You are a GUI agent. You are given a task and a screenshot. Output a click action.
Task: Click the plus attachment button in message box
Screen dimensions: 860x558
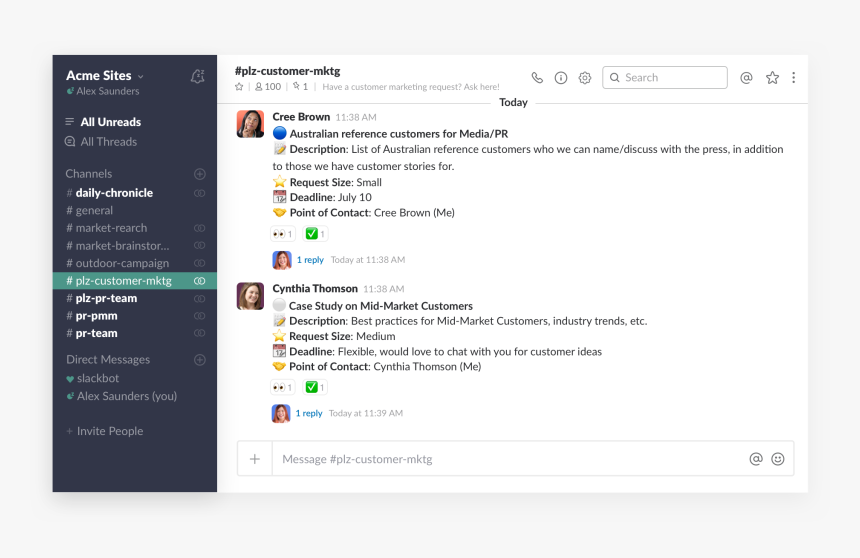(254, 459)
